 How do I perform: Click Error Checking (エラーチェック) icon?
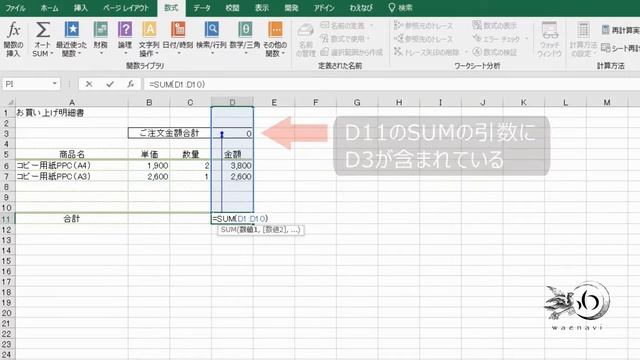(x=477, y=39)
